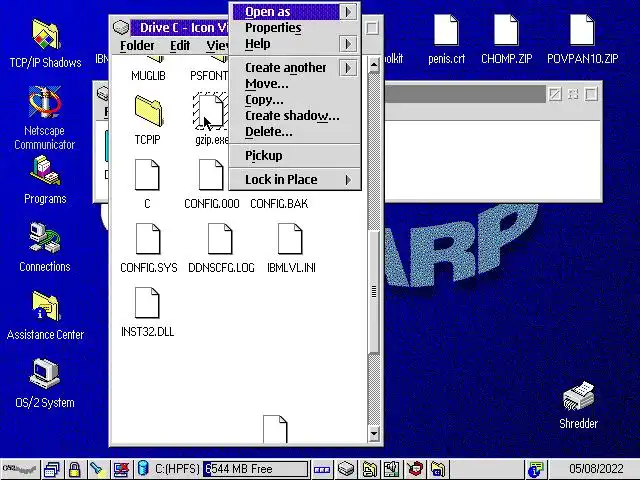640x480 pixels.
Task: Click the Drive C title bar drive icon
Action: pos(121,27)
